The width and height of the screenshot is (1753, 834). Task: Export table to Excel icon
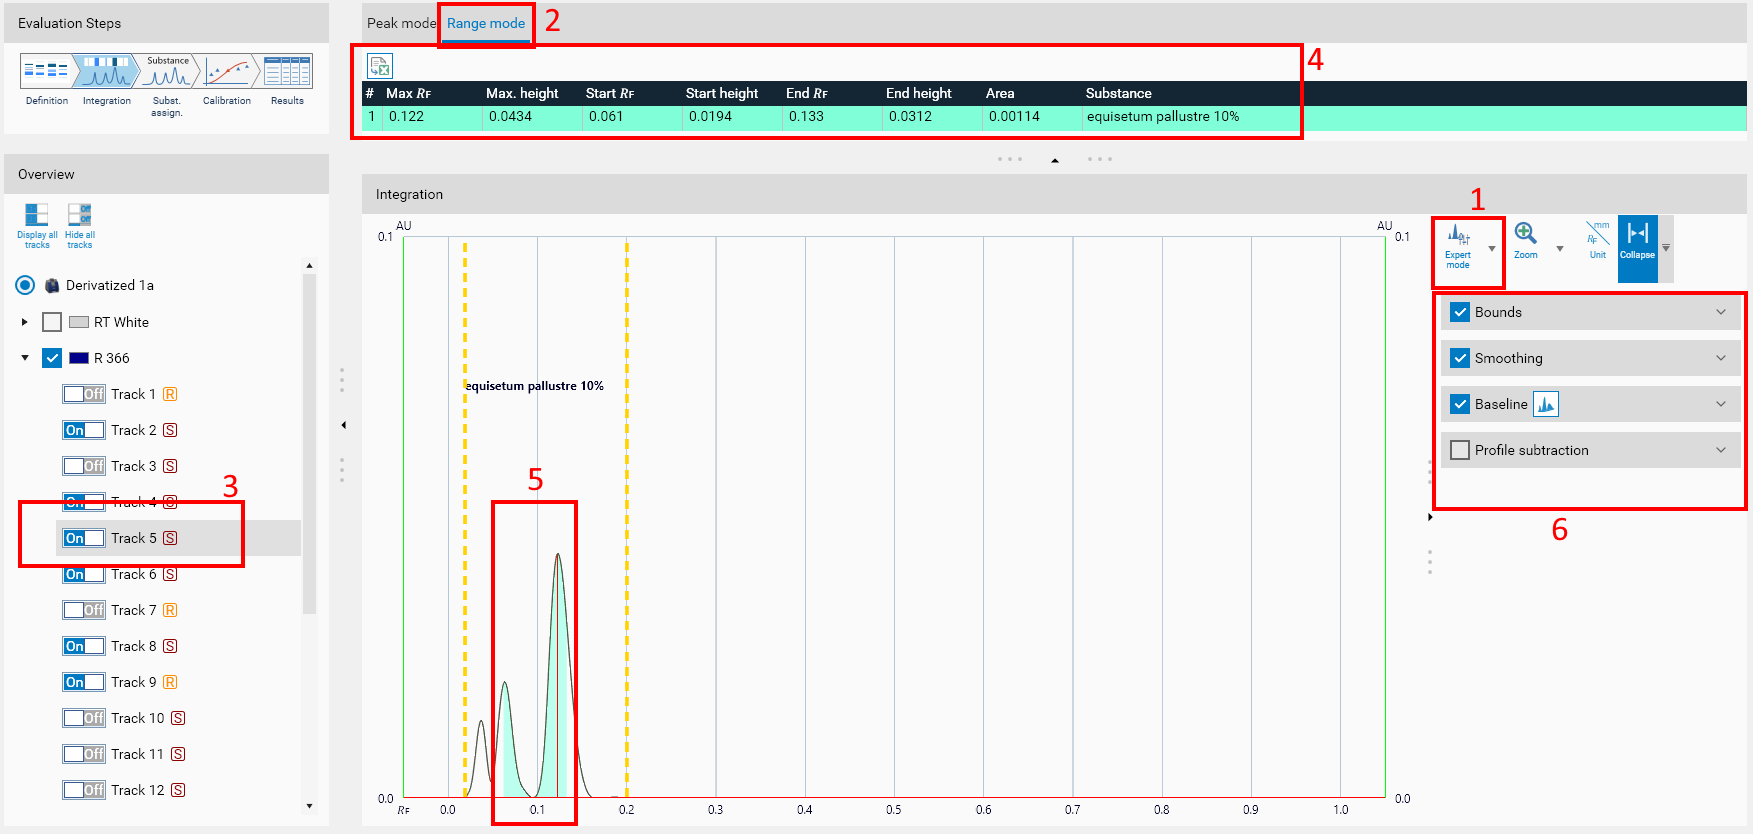pos(380,66)
